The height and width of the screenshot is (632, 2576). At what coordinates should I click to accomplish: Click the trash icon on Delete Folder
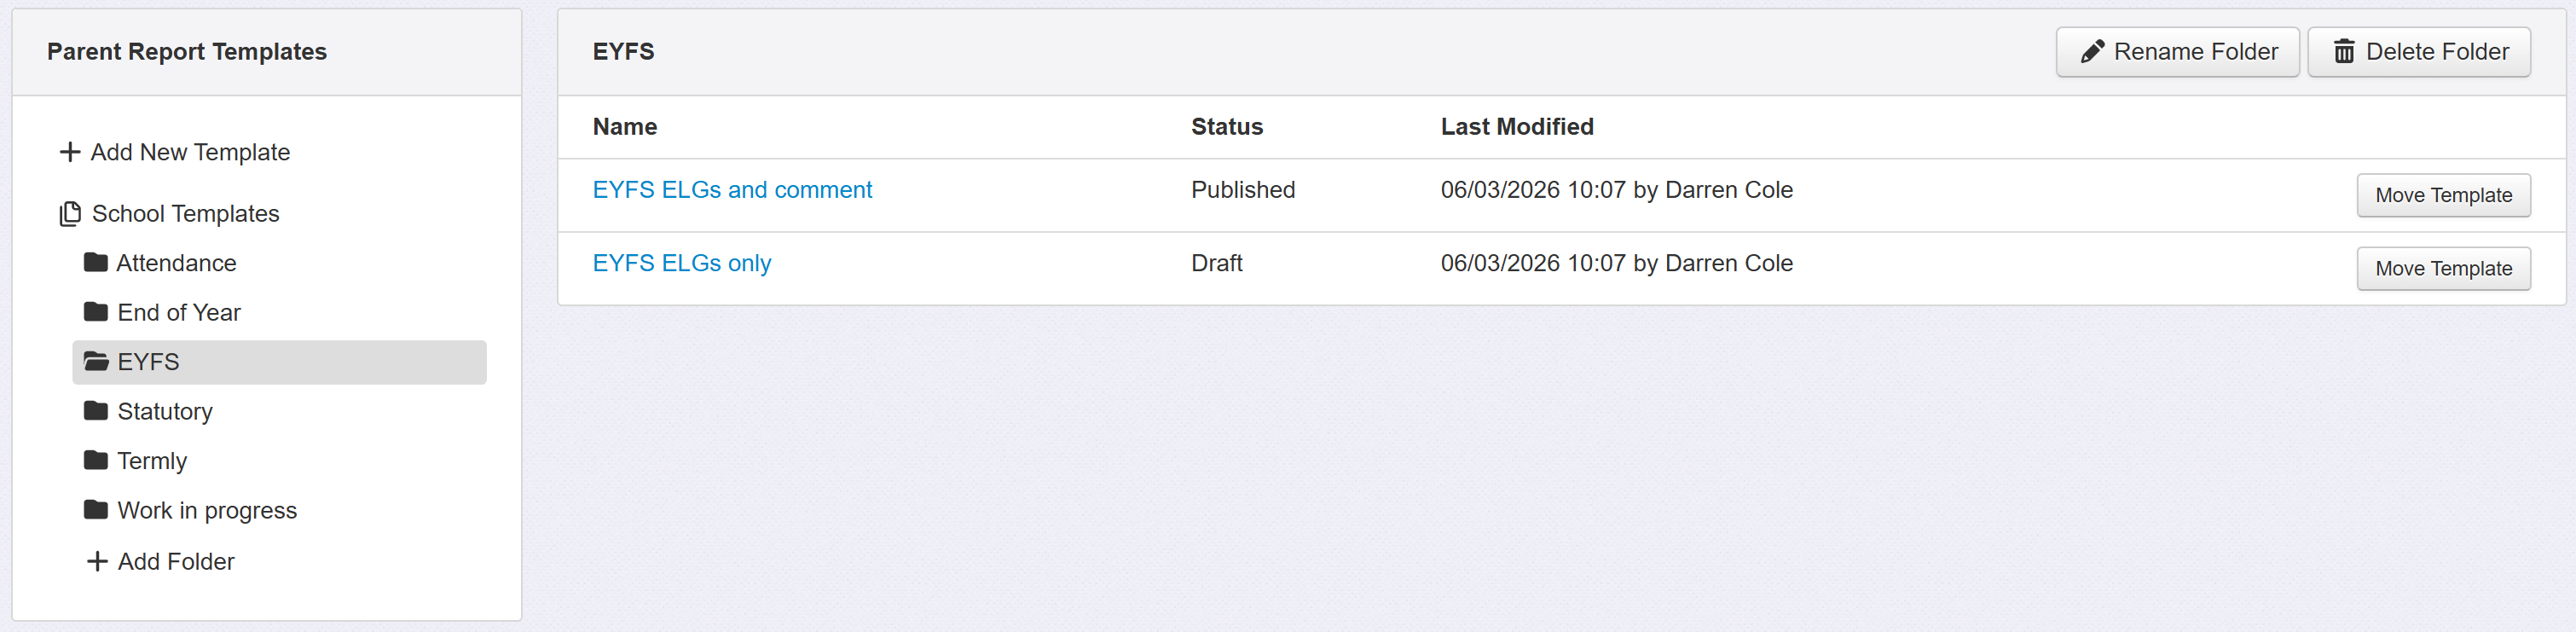(2344, 52)
